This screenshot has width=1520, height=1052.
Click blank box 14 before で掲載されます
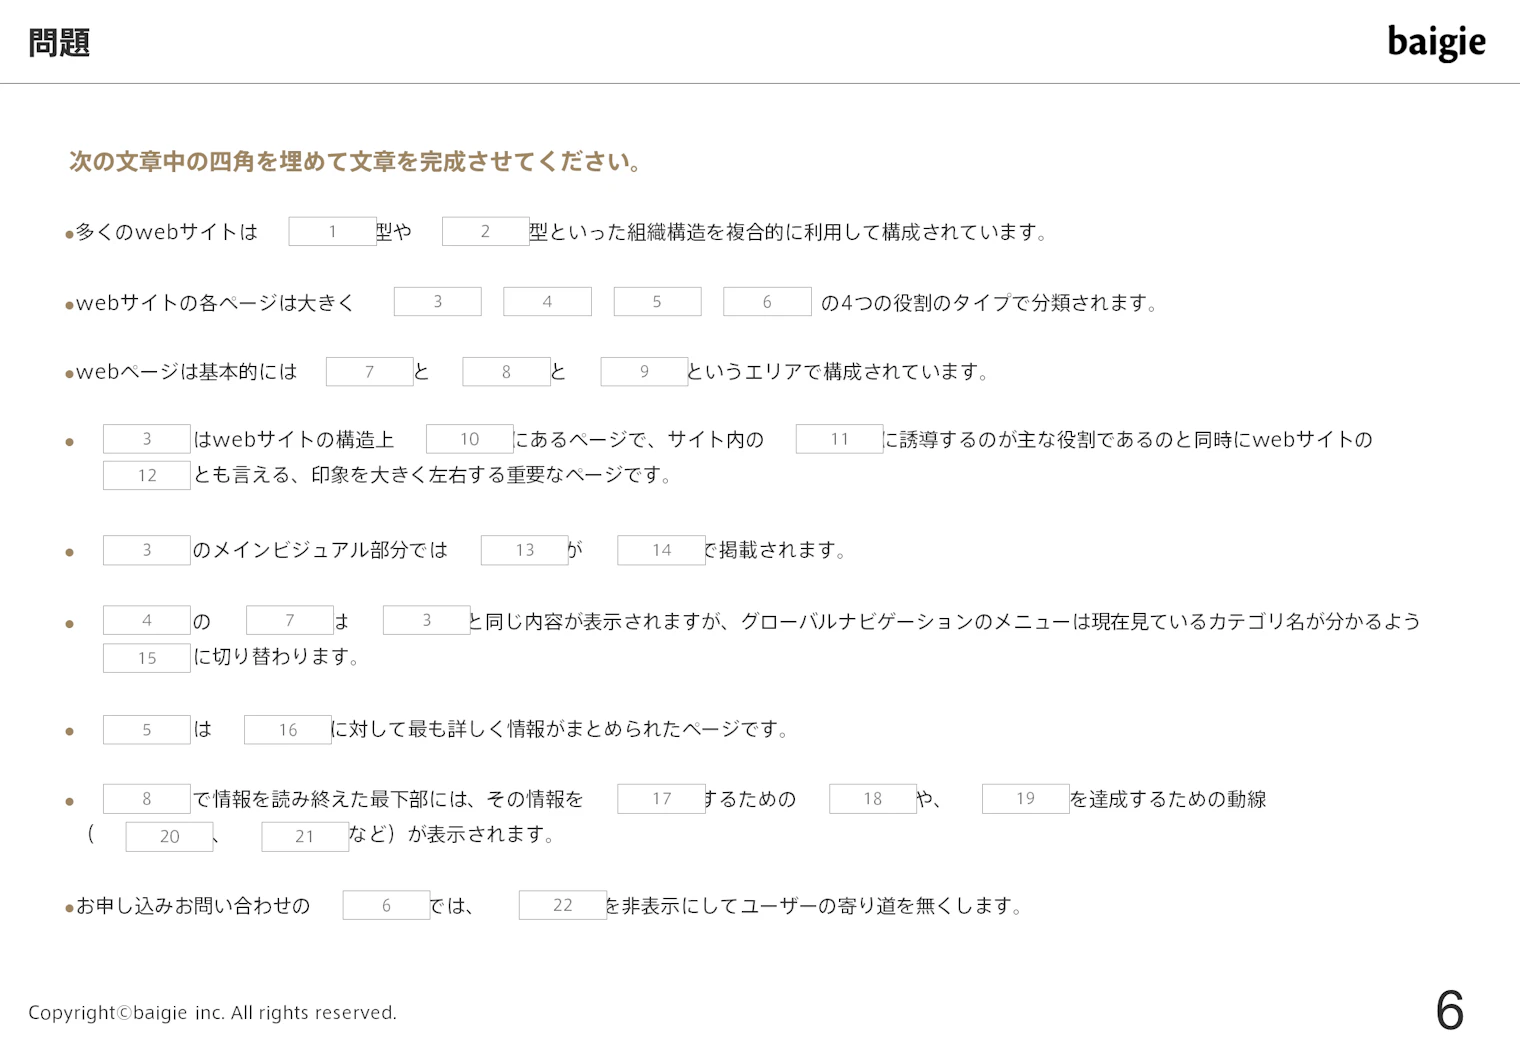pyautogui.click(x=661, y=550)
